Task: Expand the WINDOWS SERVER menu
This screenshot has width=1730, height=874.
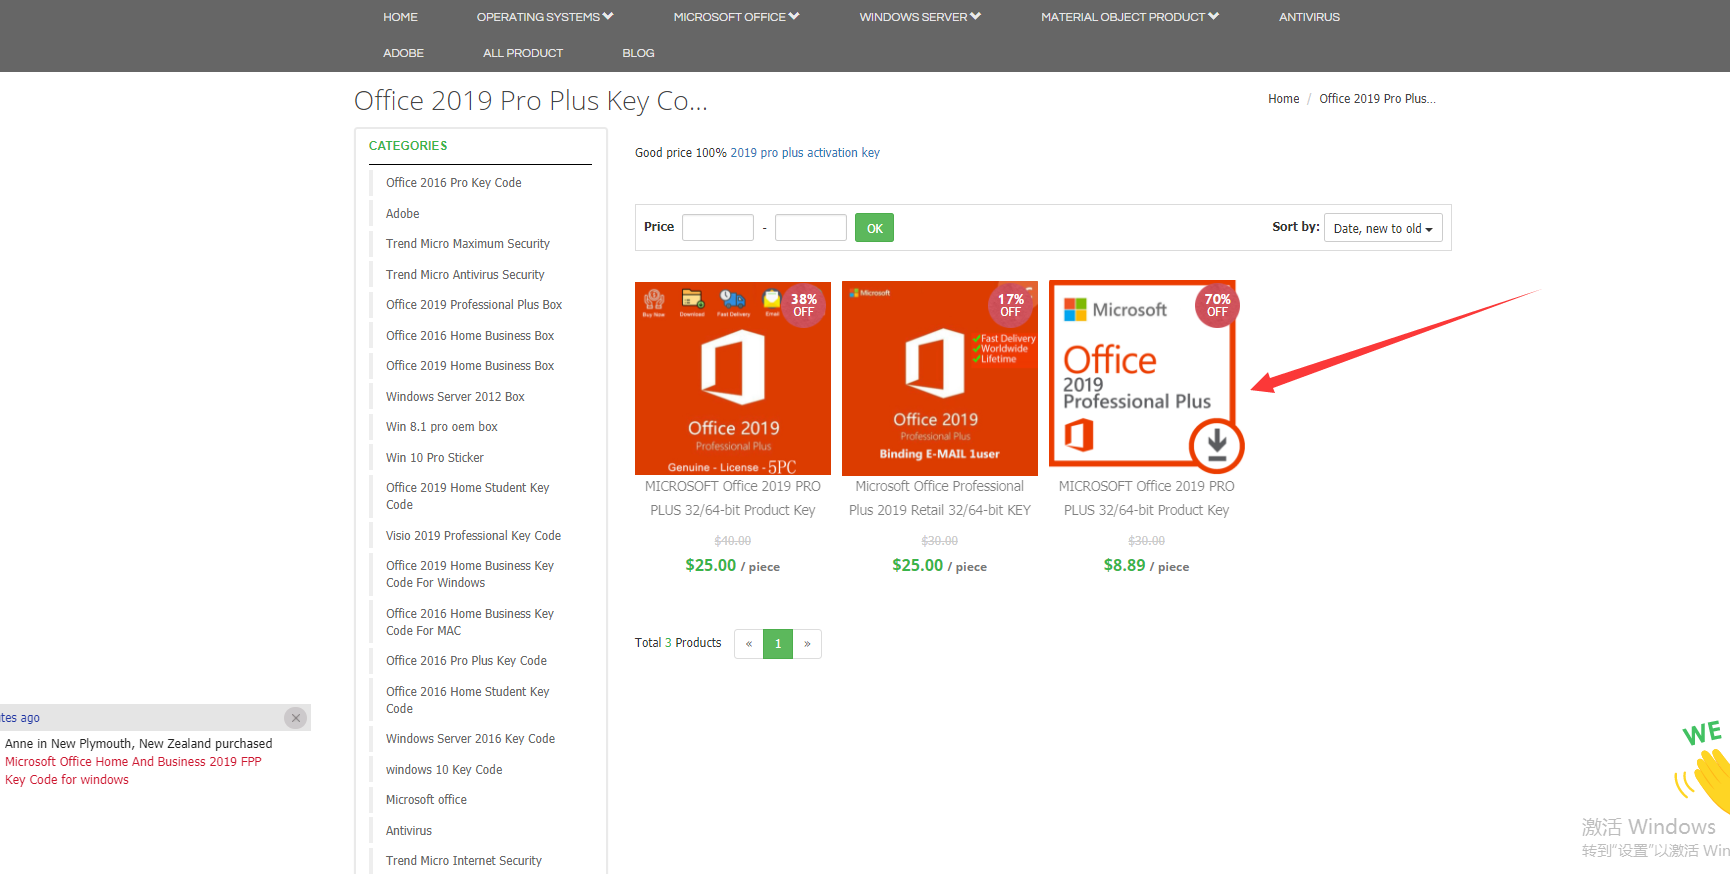Action: (x=920, y=17)
